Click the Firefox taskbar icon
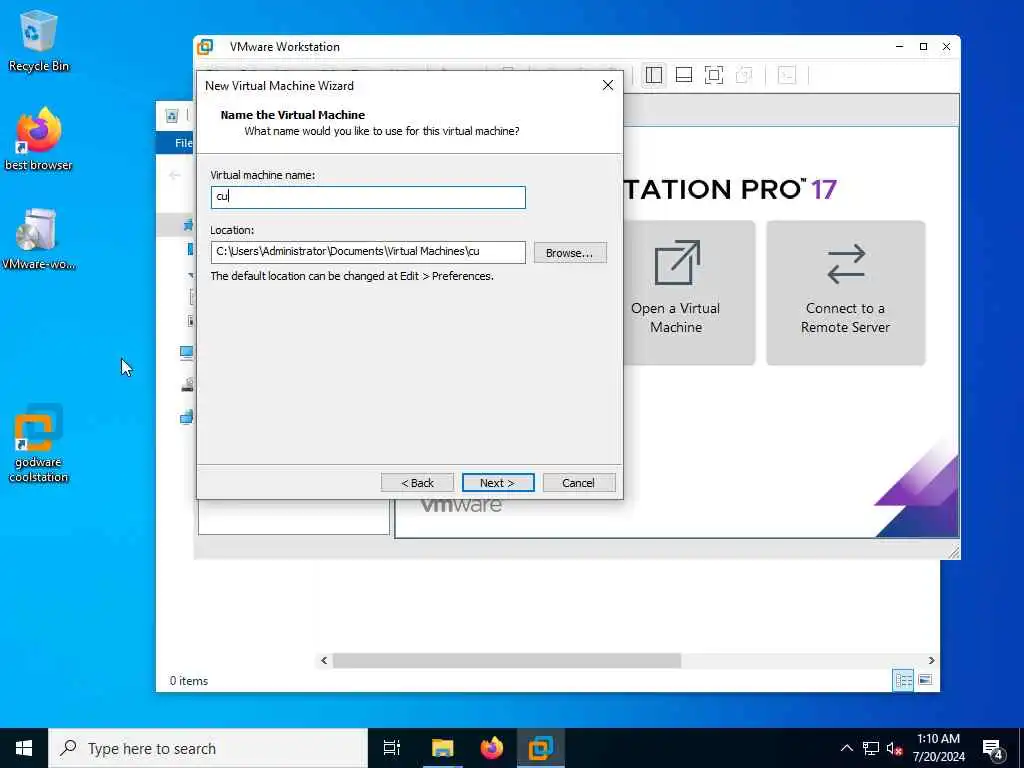This screenshot has width=1024, height=768. (492, 748)
